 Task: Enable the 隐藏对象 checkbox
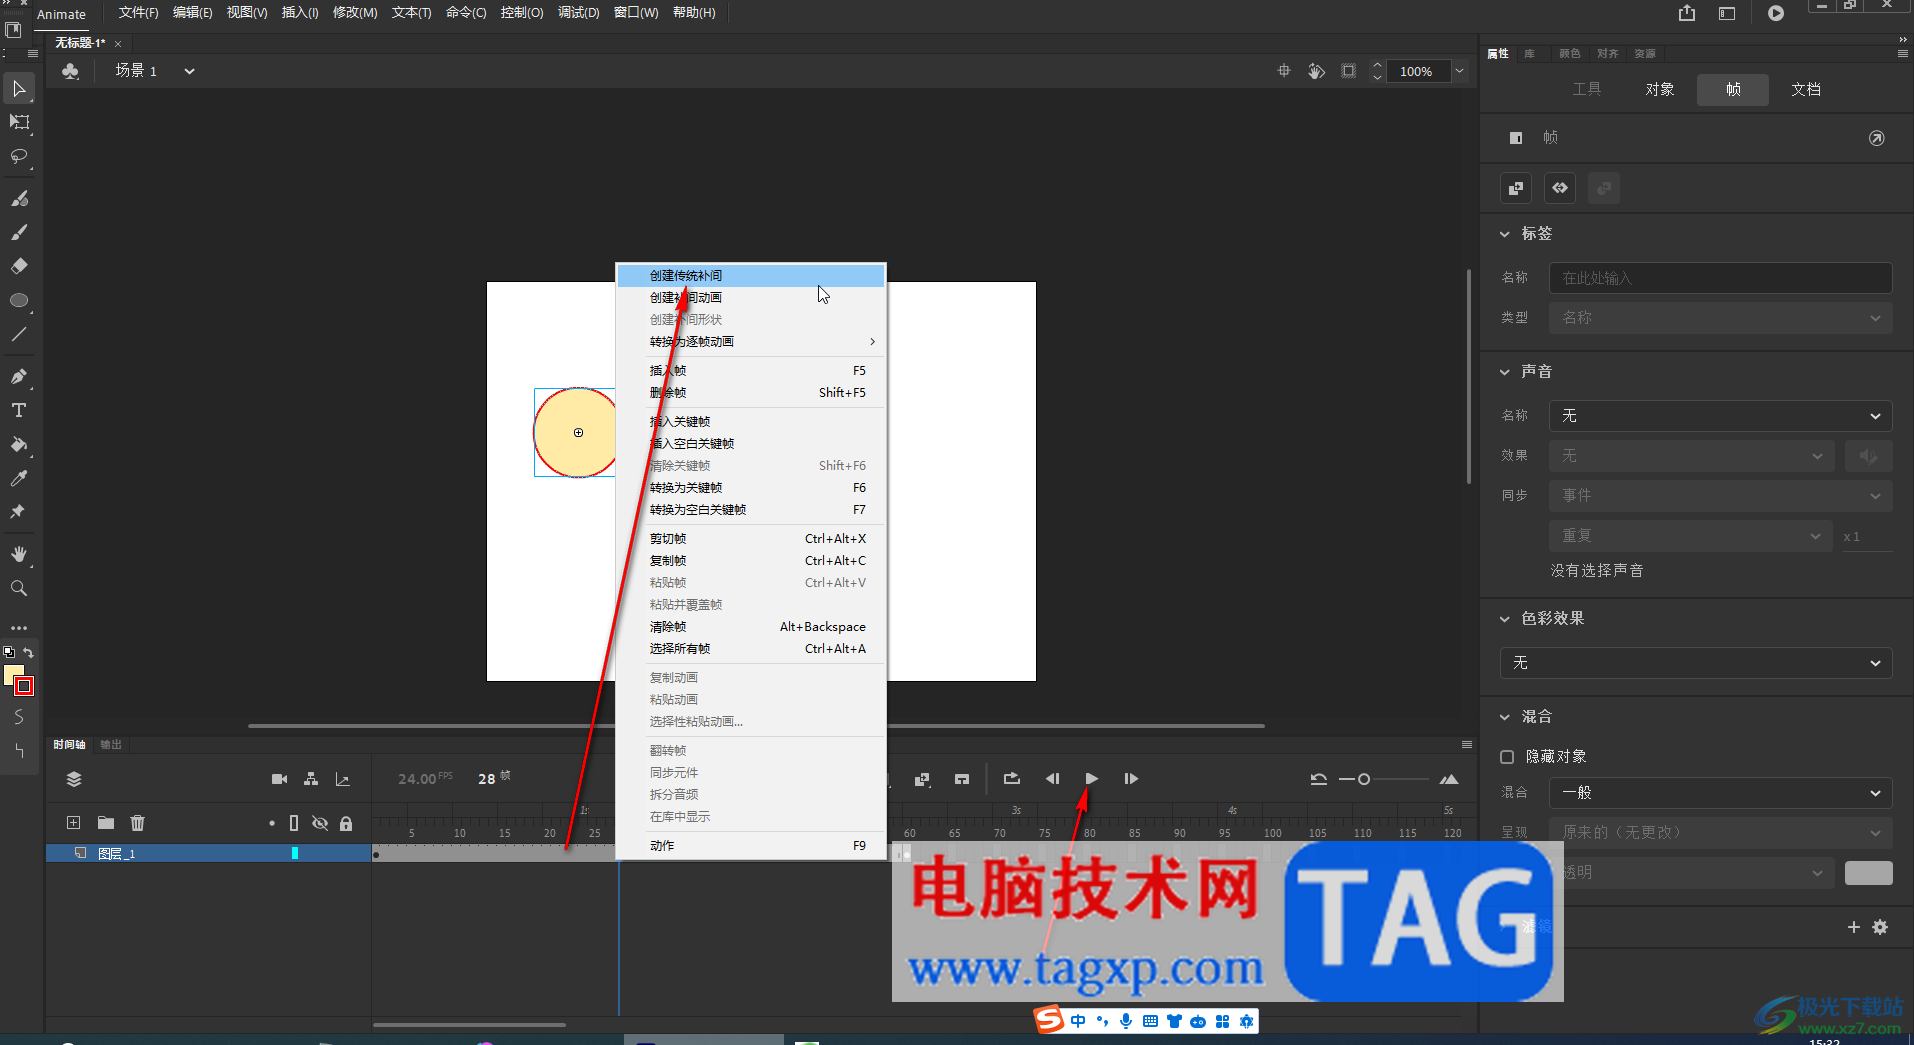pos(1507,757)
